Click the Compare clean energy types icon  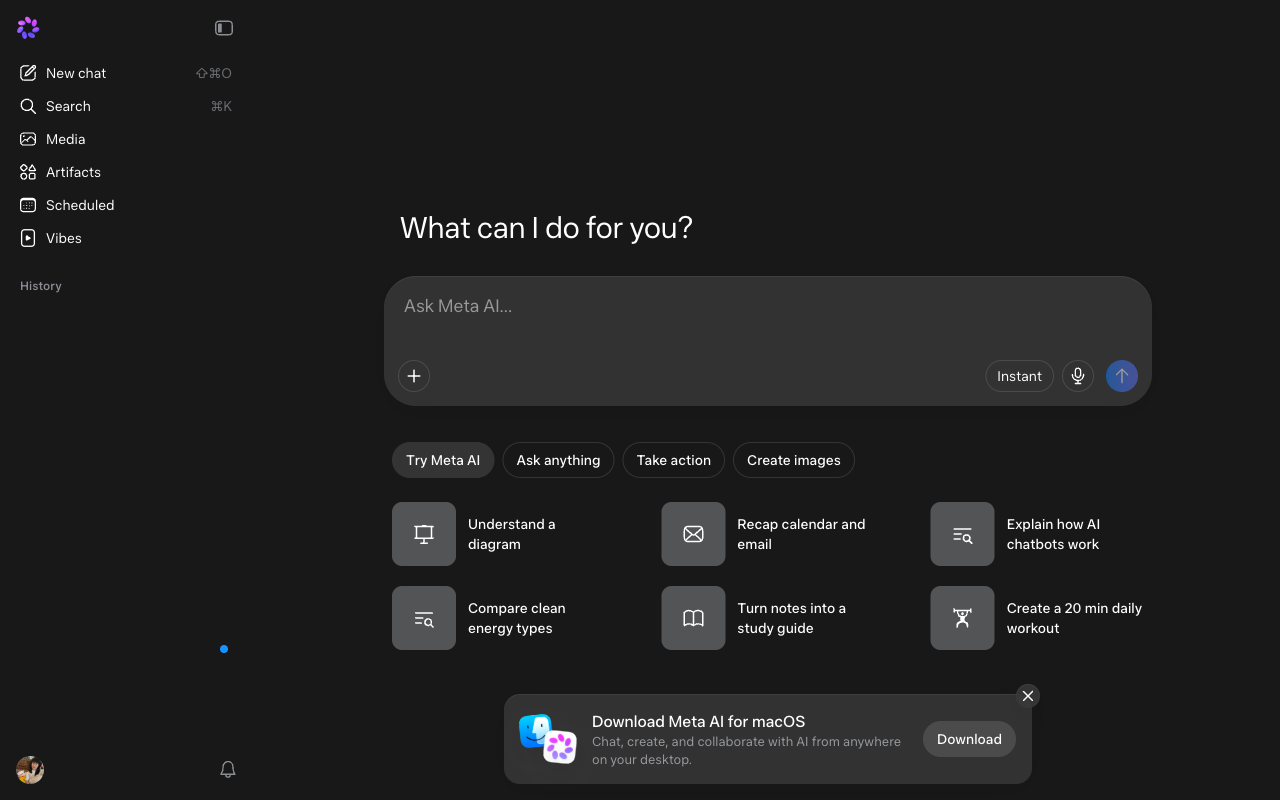(x=424, y=618)
